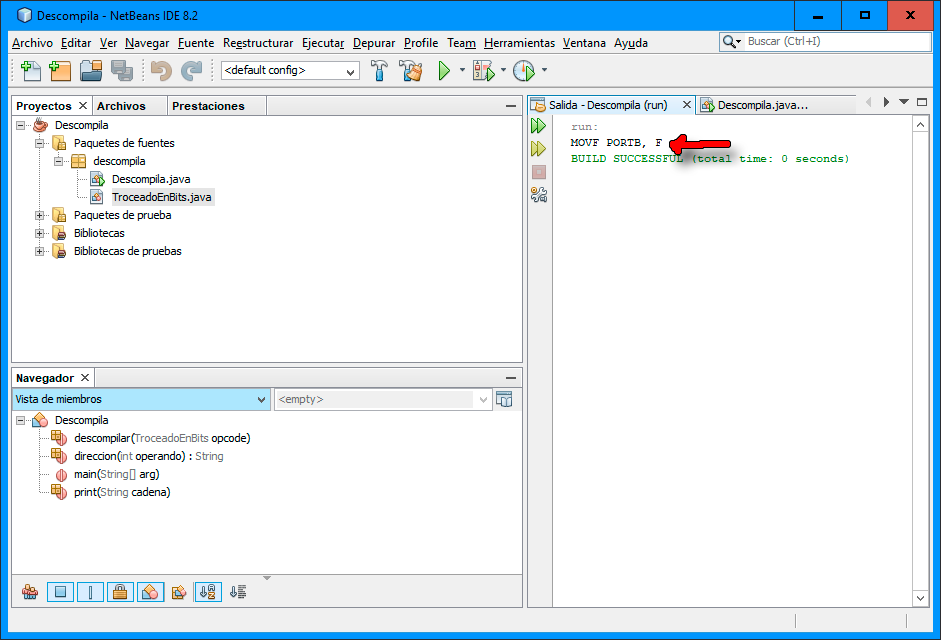
Task: Expand Bibliotecas de pruebas node
Action: [x=40, y=252]
